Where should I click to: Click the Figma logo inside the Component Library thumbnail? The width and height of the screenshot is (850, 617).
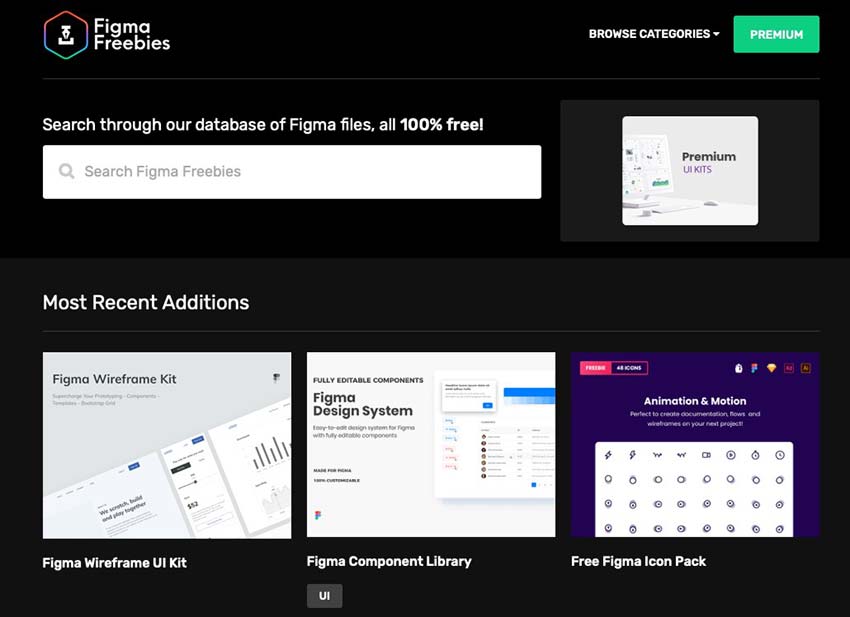[x=318, y=514]
